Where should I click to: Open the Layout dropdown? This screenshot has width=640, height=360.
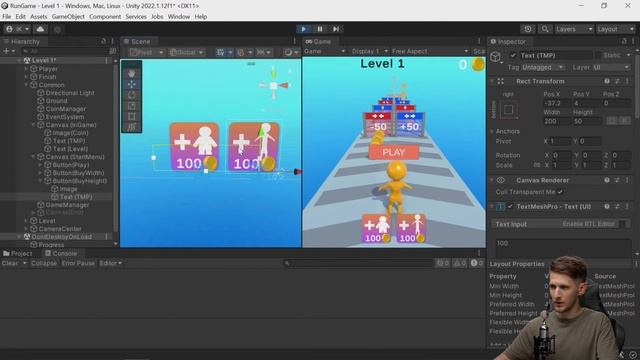(x=615, y=29)
